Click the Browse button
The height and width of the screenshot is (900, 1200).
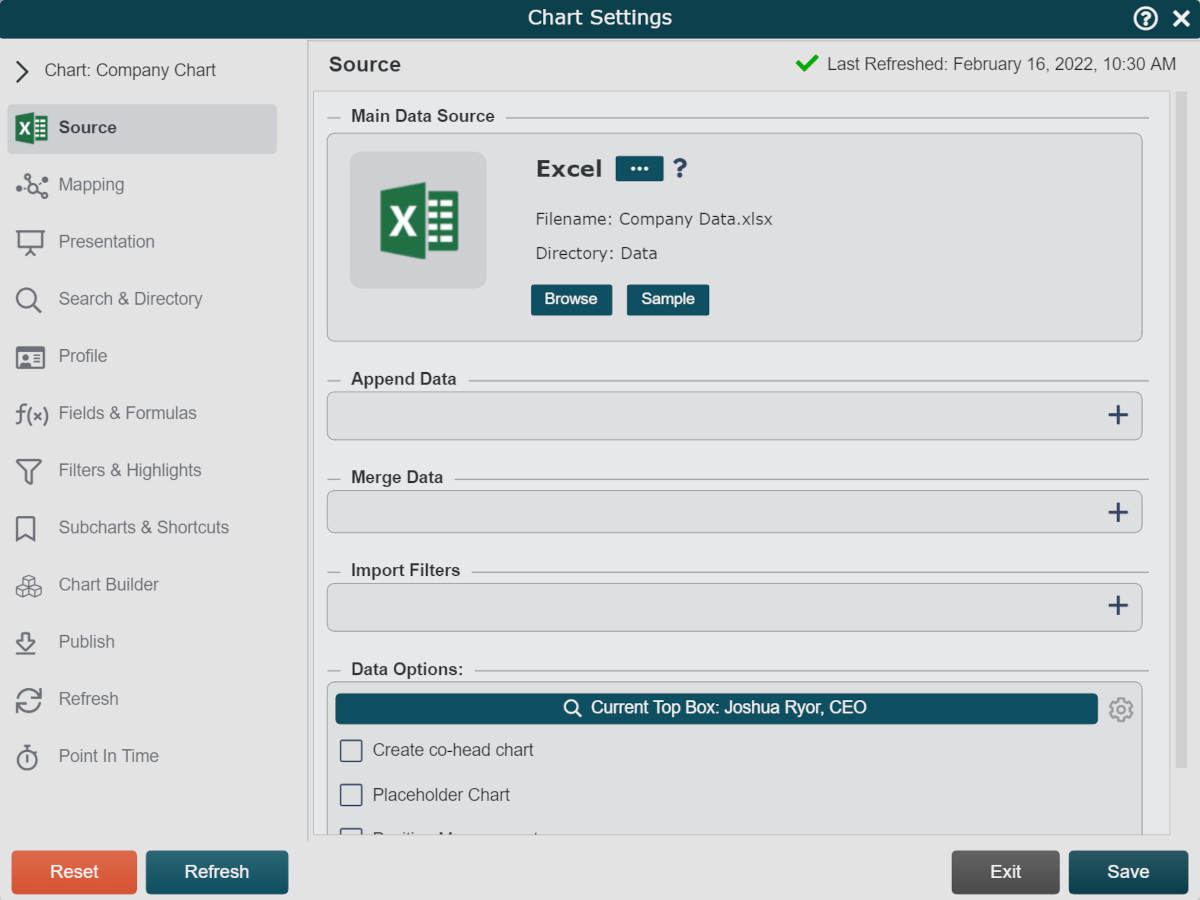[571, 299]
